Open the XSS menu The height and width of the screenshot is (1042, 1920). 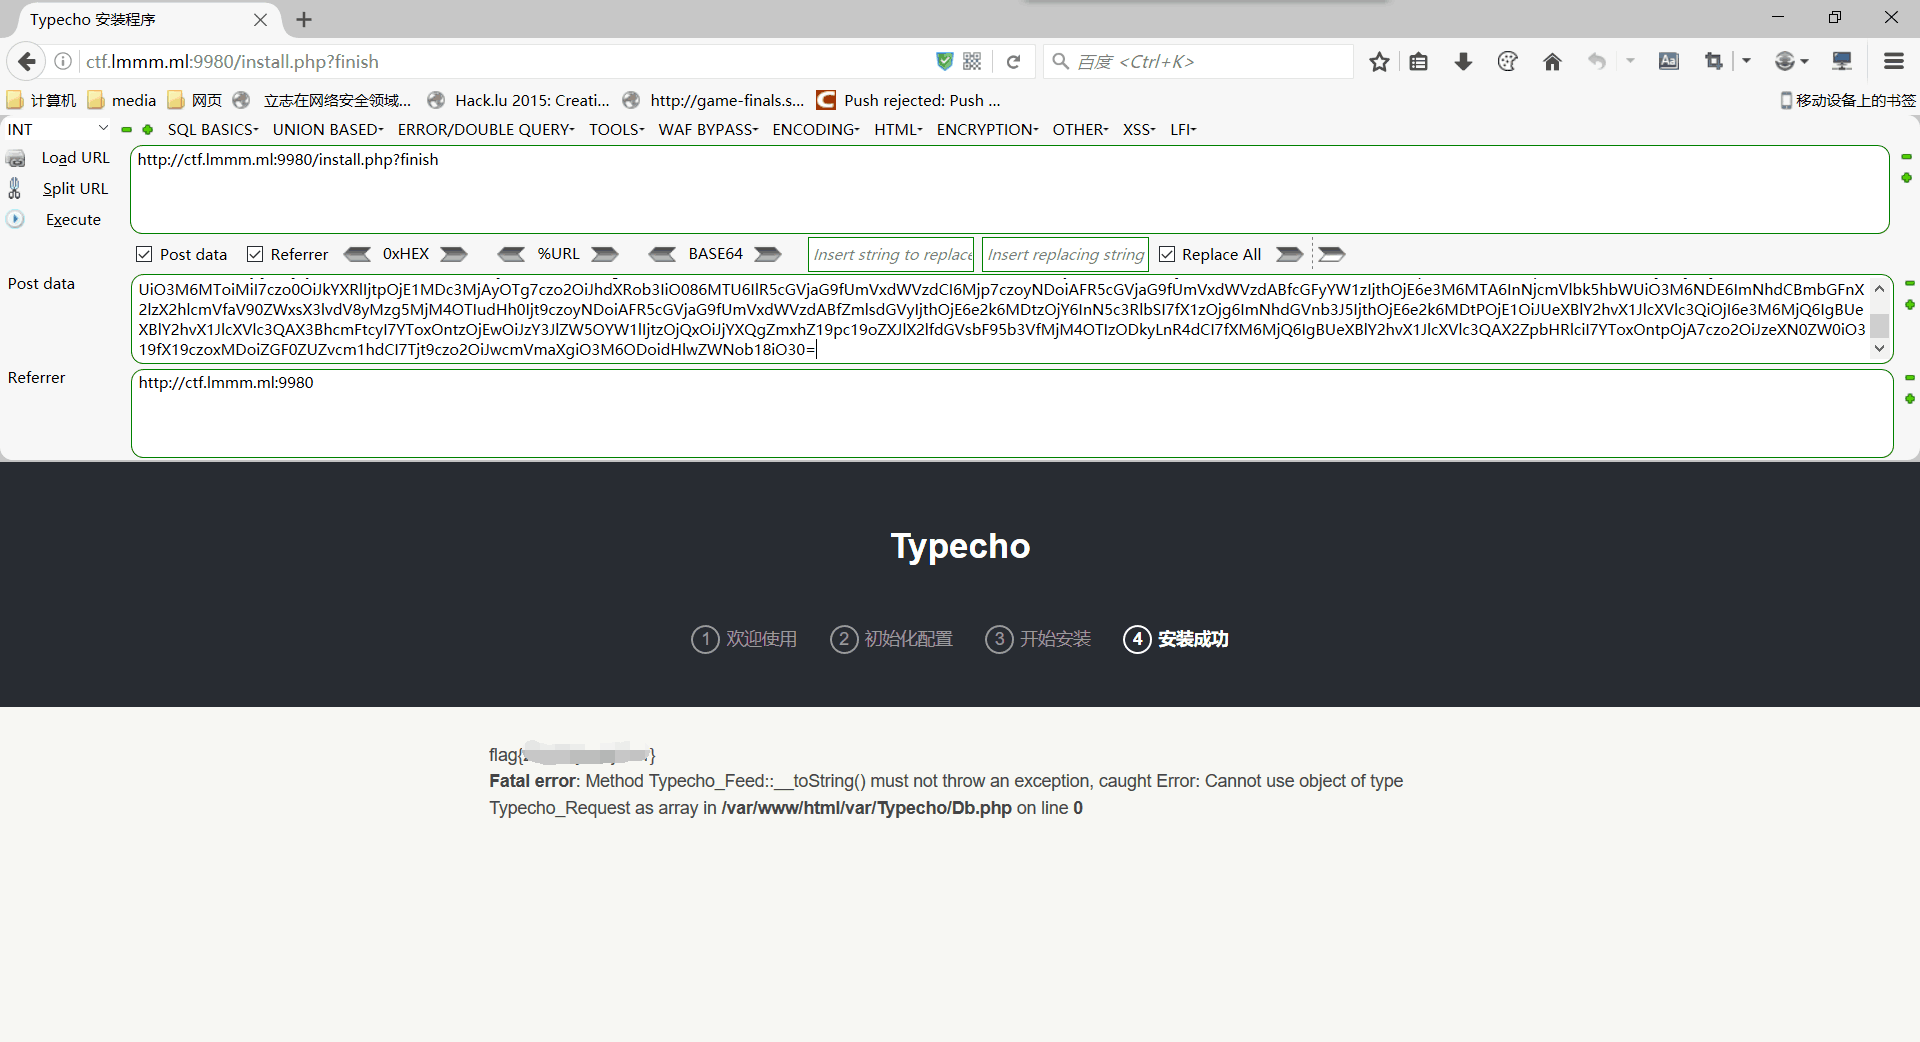(1139, 129)
